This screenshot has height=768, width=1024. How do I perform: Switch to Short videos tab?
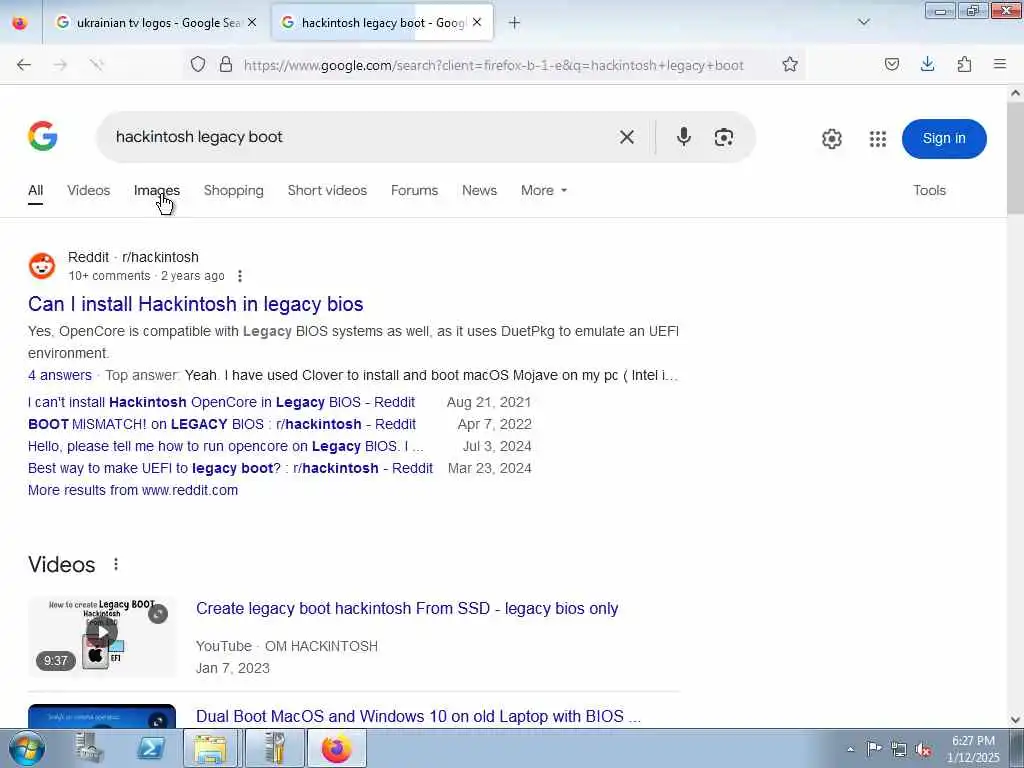pyautogui.click(x=327, y=191)
